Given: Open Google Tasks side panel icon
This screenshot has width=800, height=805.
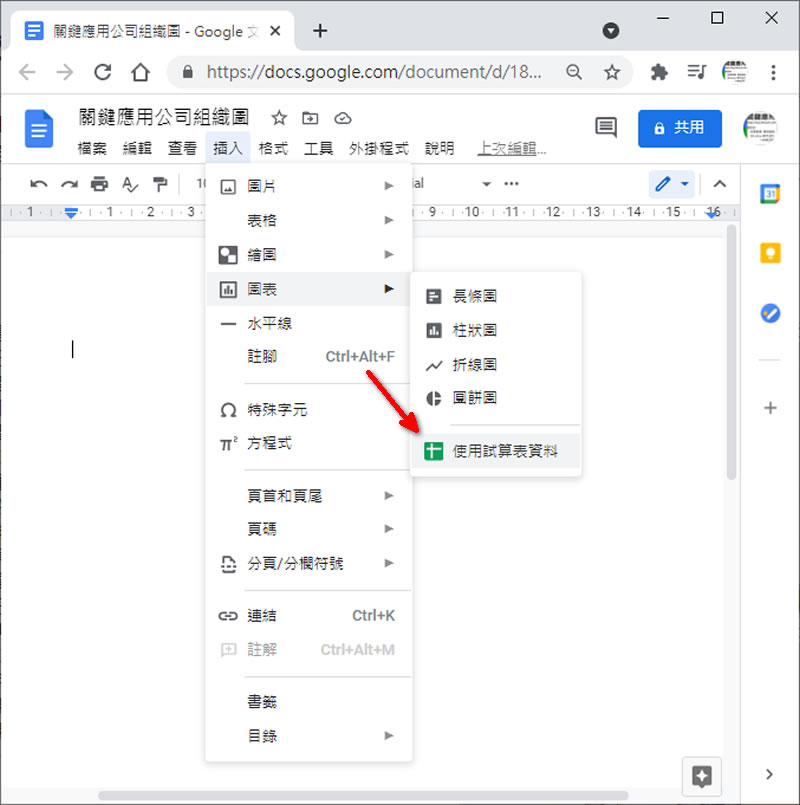Looking at the screenshot, I should pyautogui.click(x=770, y=313).
